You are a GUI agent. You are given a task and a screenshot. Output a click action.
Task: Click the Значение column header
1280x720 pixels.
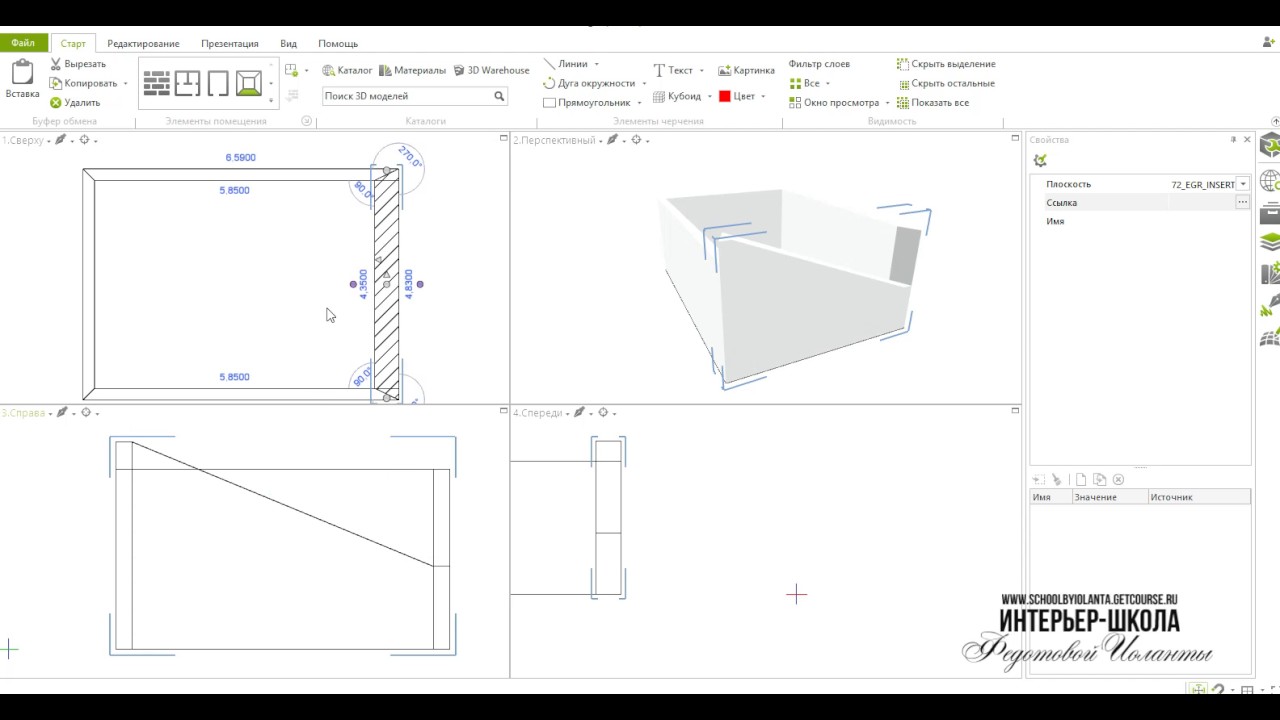[x=1109, y=497]
